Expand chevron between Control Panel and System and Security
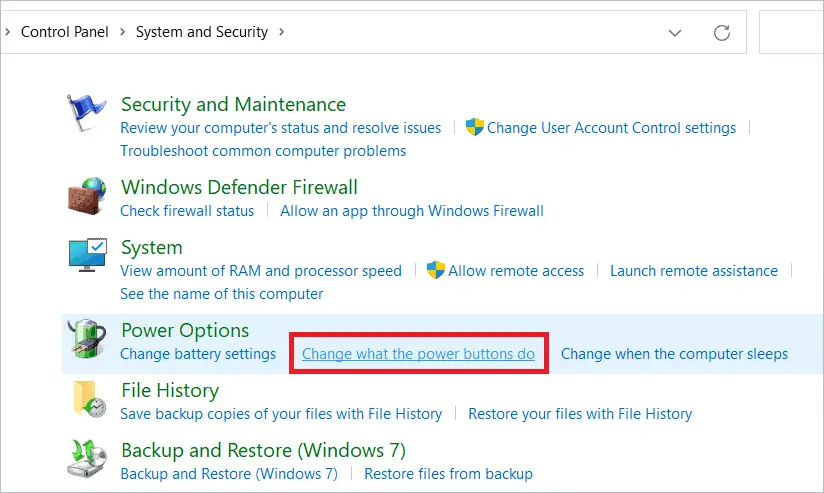 122,32
